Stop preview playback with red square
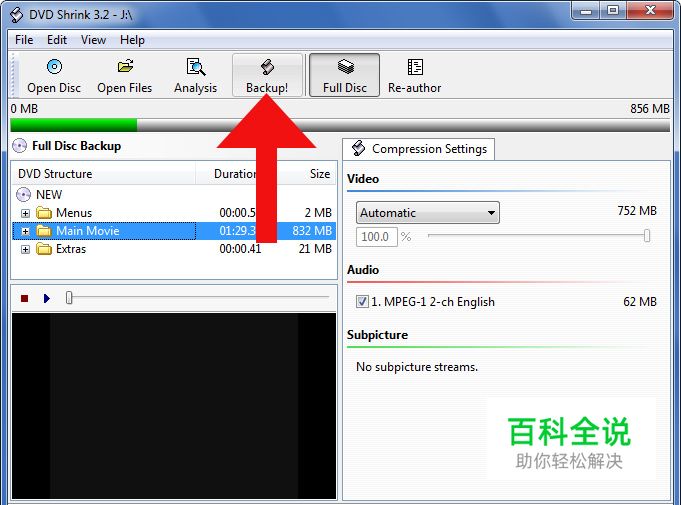The image size is (681, 505). pos(24,298)
